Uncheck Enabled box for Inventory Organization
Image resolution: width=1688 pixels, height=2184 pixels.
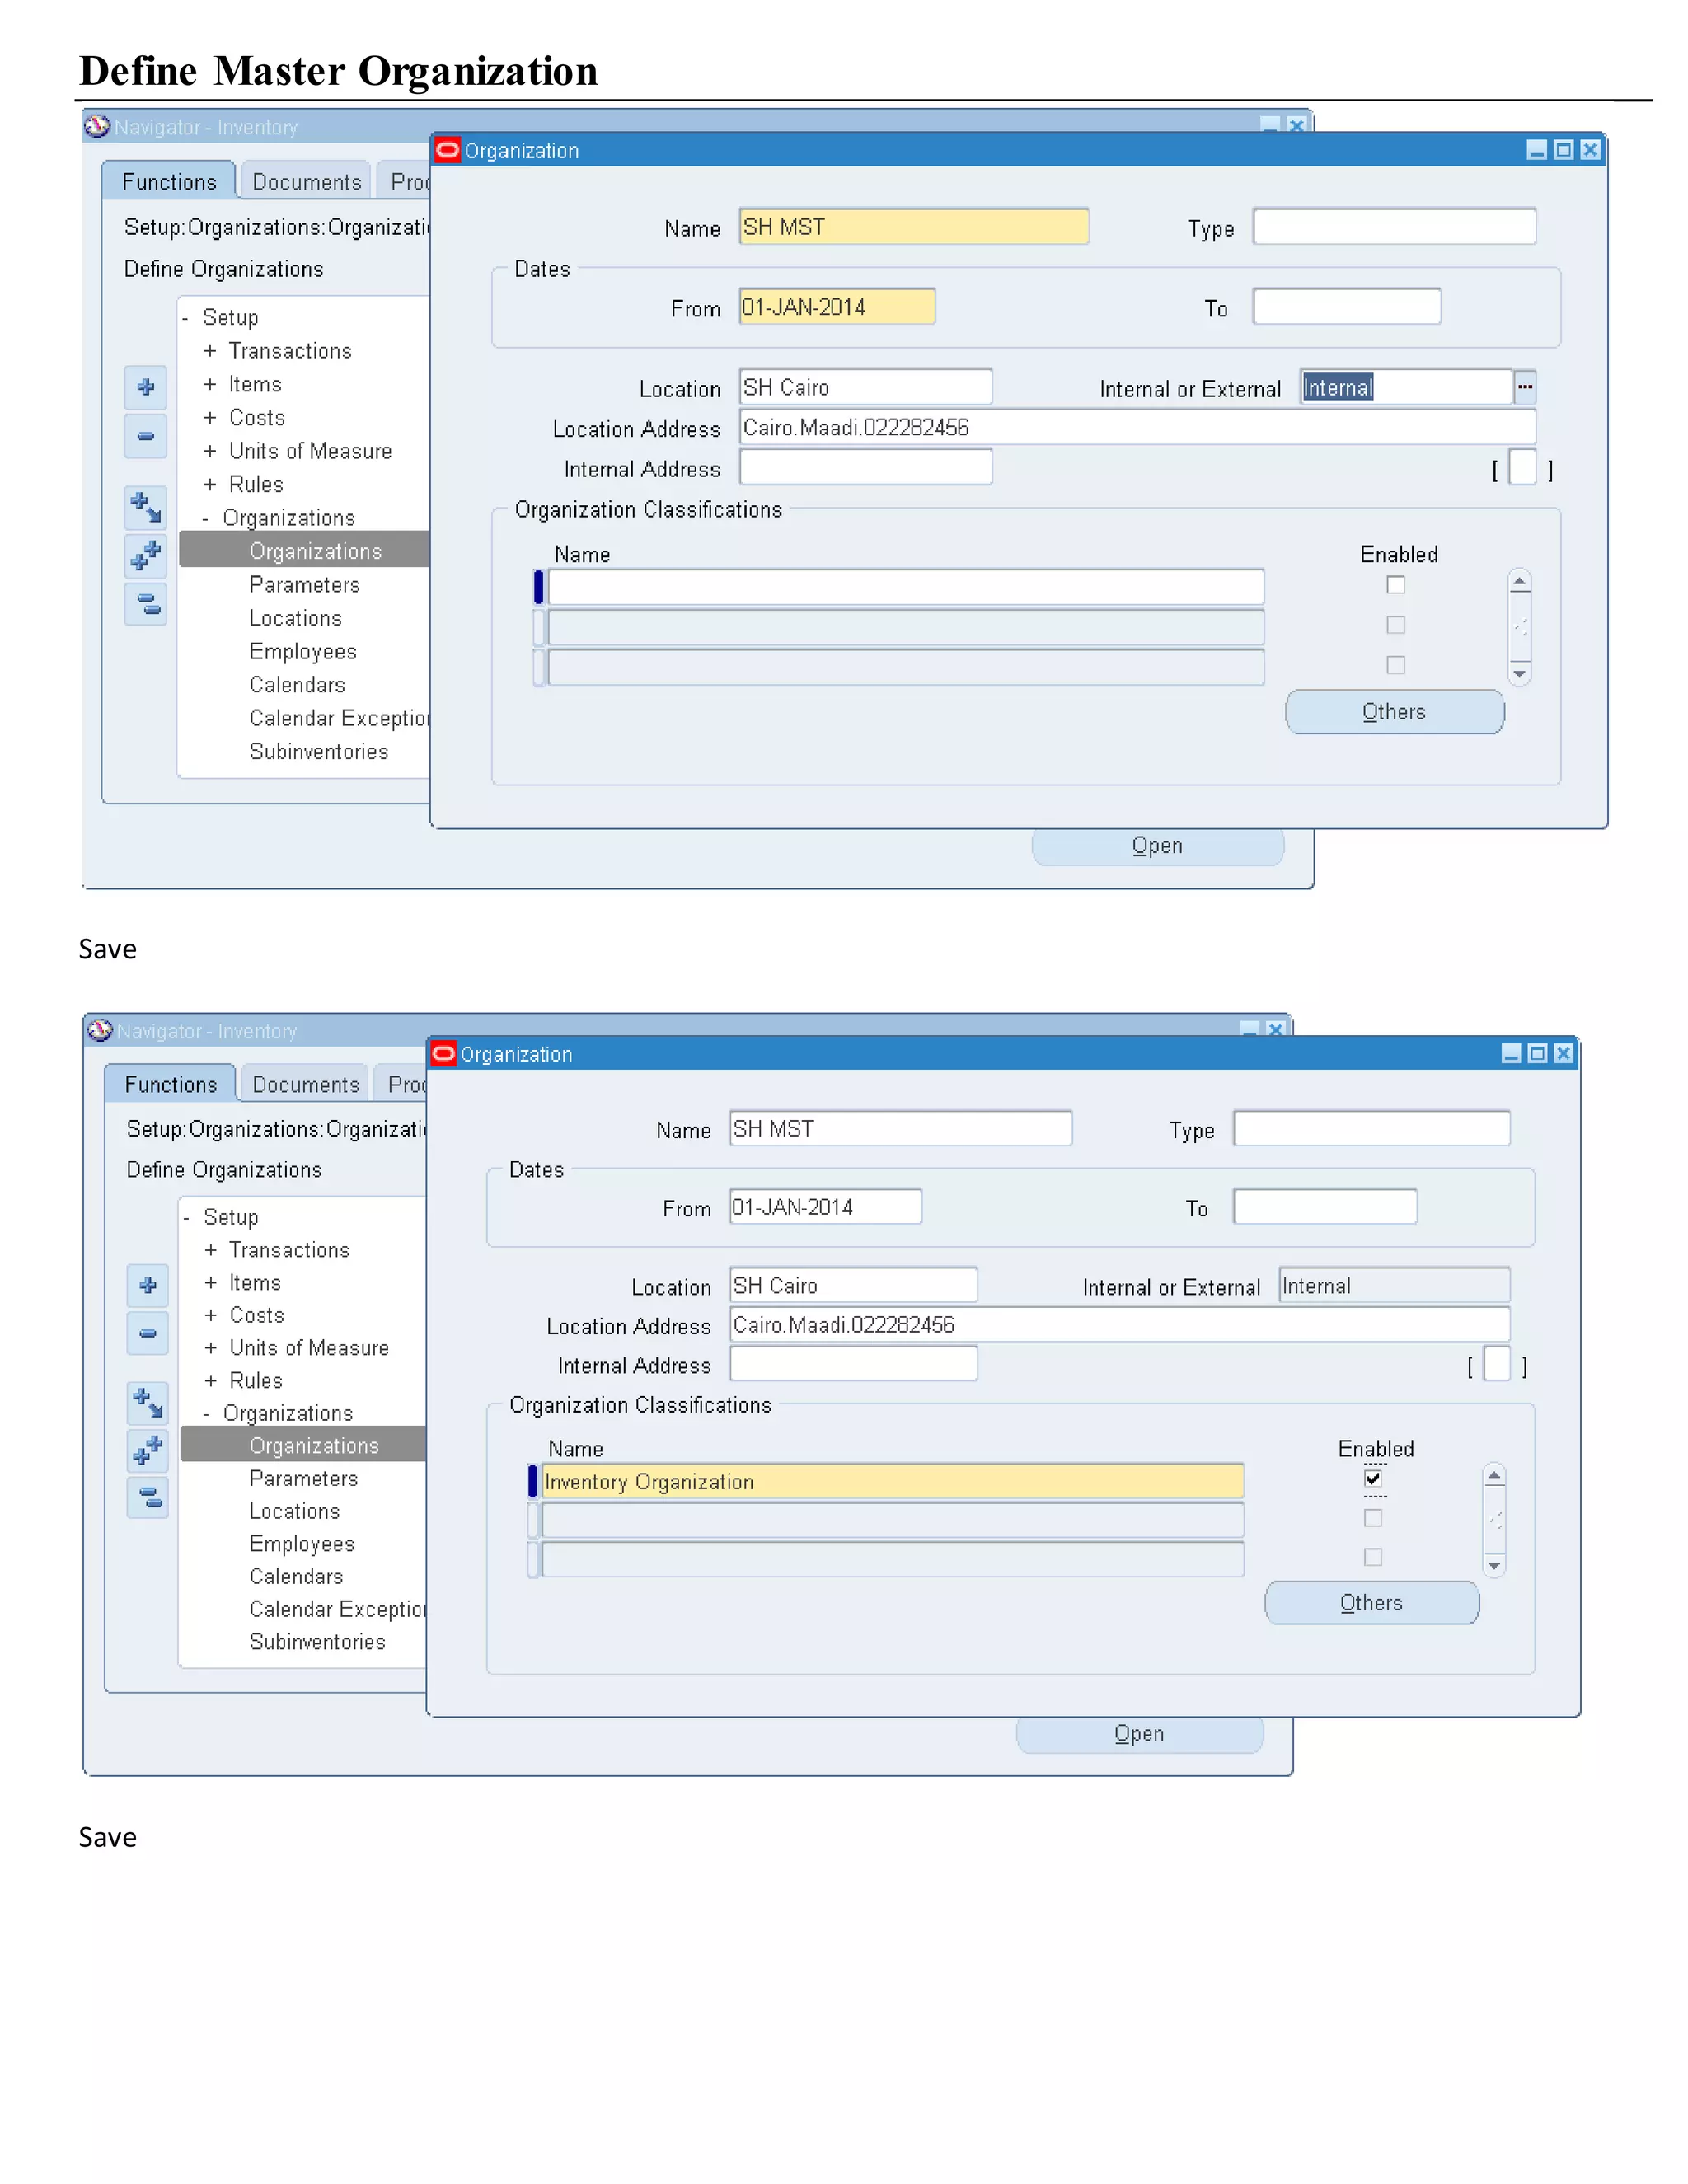click(x=1373, y=1478)
